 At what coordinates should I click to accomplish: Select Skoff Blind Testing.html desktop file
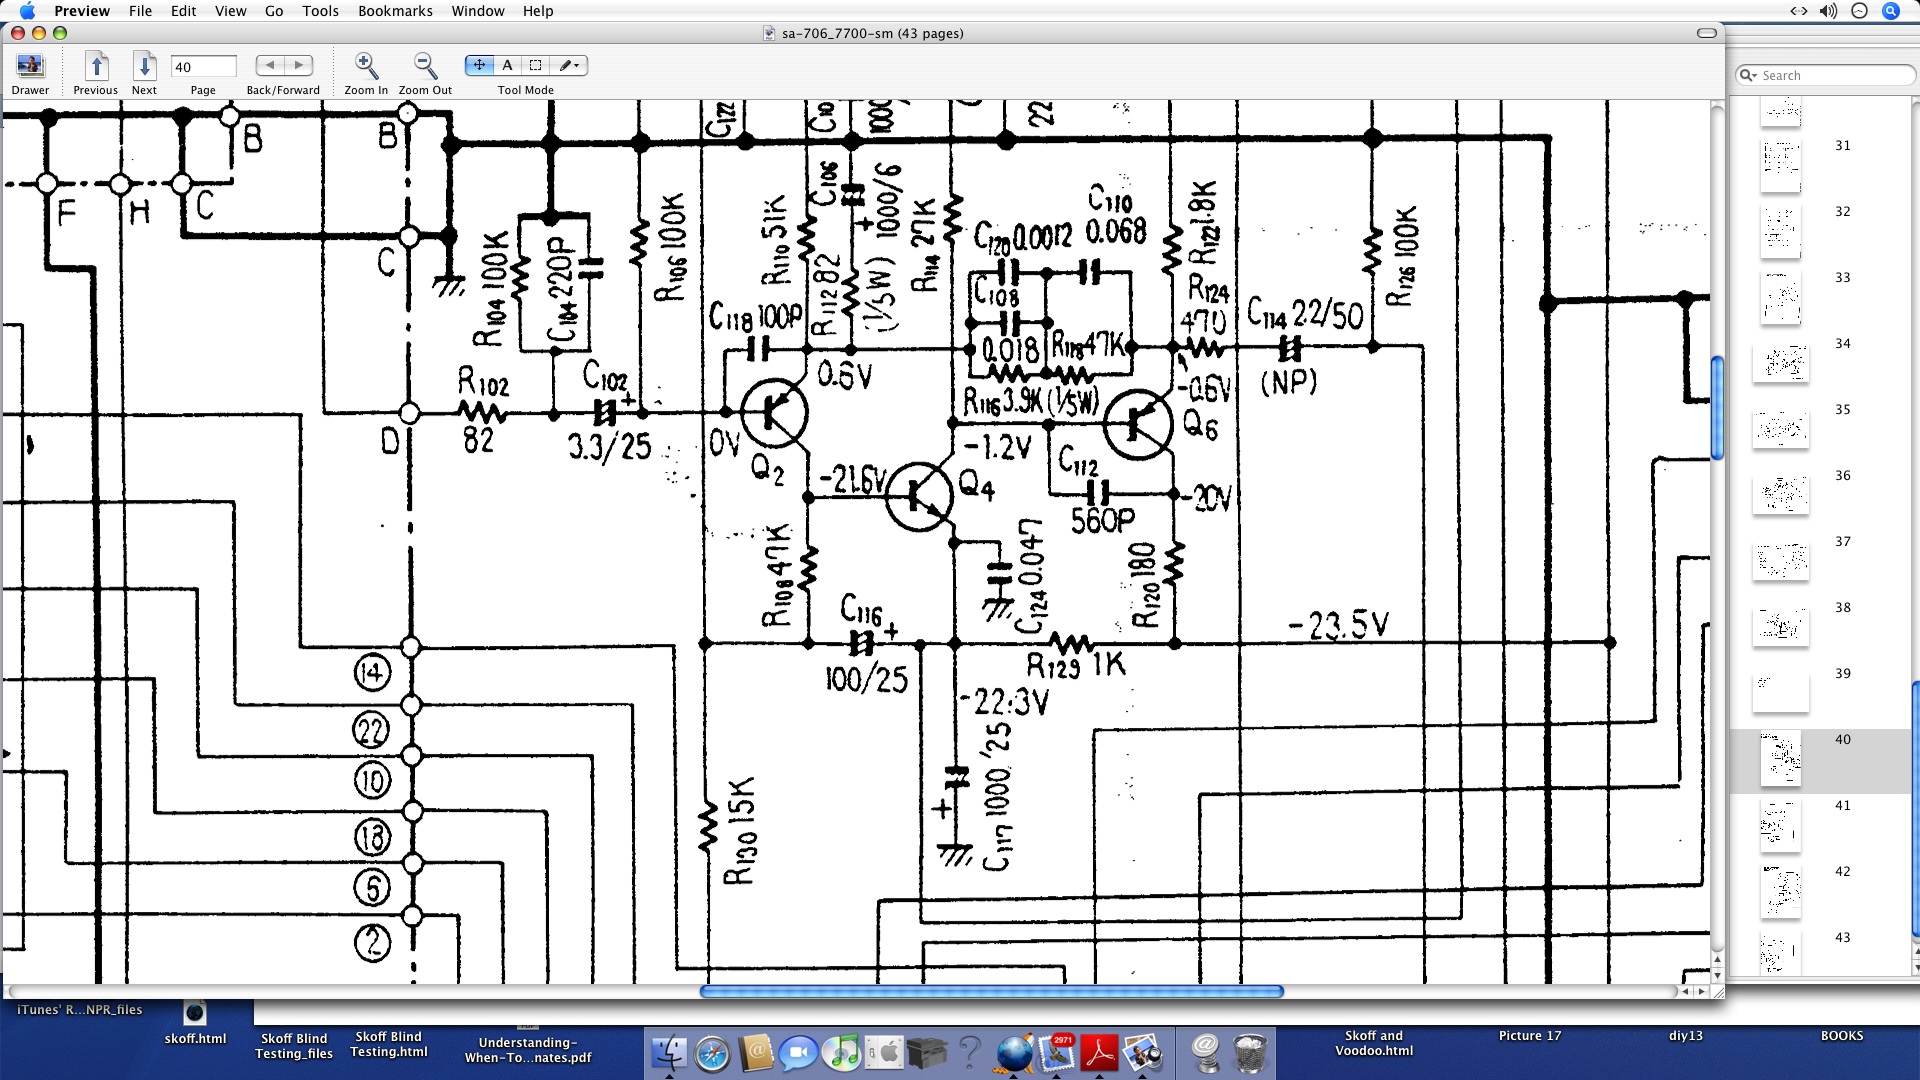[388, 1044]
